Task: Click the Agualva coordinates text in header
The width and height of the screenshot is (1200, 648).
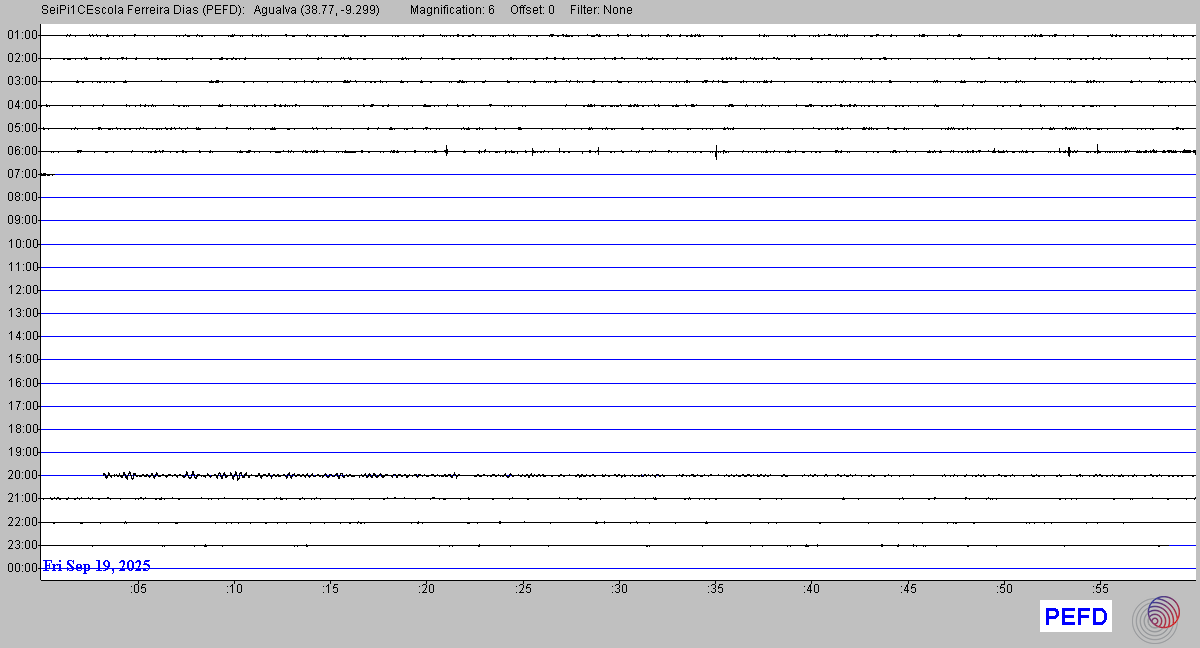Action: point(317,10)
